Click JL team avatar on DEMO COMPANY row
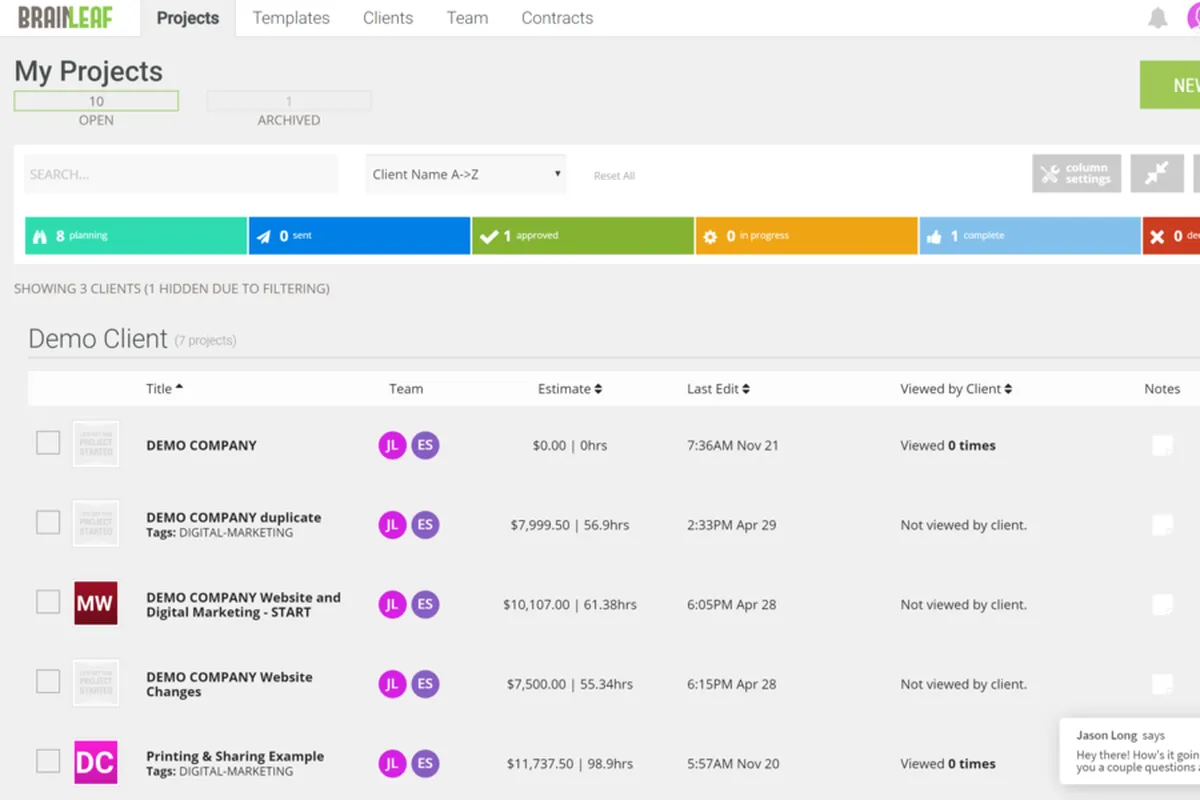Image resolution: width=1200 pixels, height=800 pixels. pyautogui.click(x=392, y=446)
